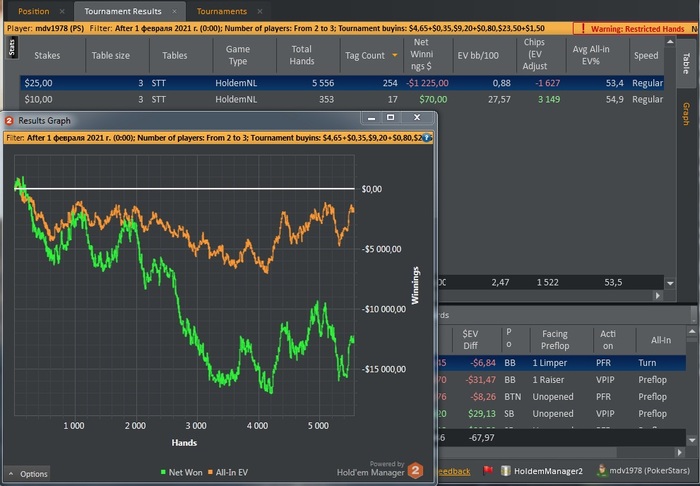Screen dimensions: 700x486
Task: Click the red flag status icon
Action: coord(488,470)
